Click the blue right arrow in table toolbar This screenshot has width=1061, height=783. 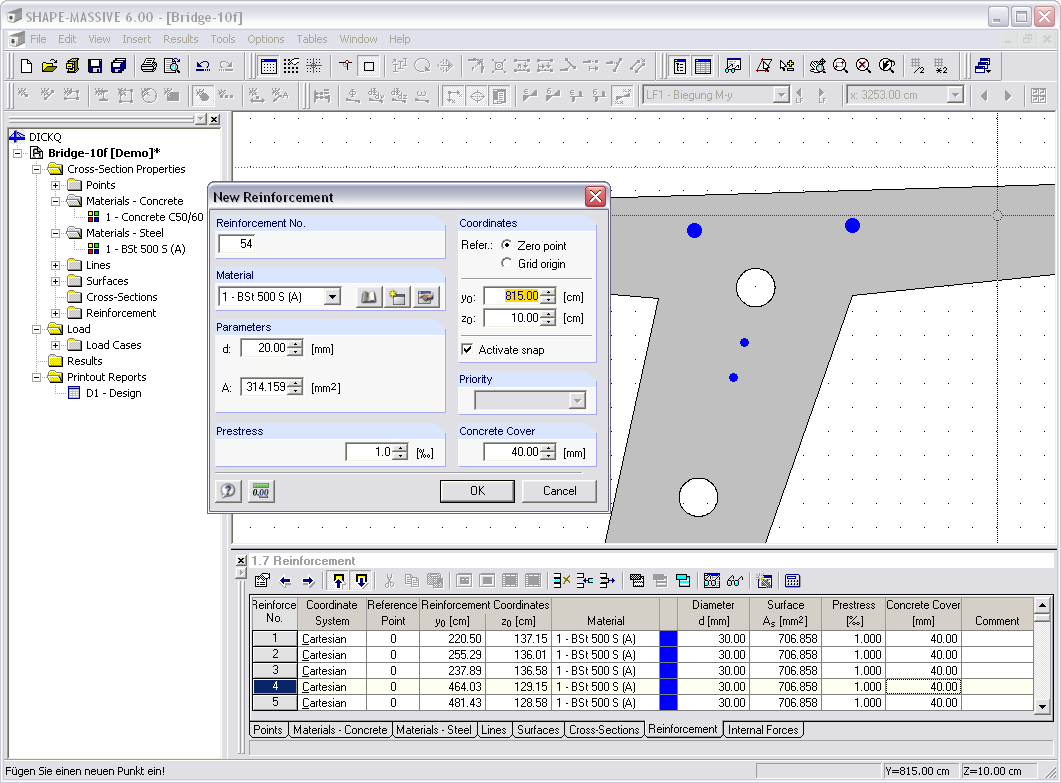coord(309,581)
